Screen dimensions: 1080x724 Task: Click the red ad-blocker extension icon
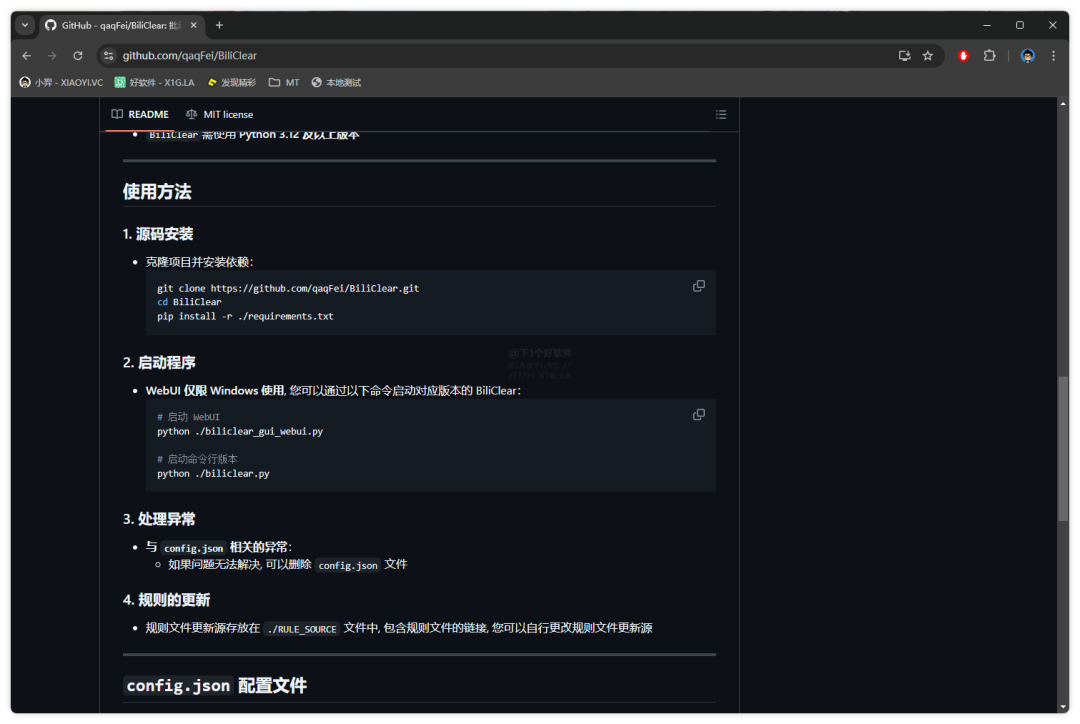click(x=964, y=56)
